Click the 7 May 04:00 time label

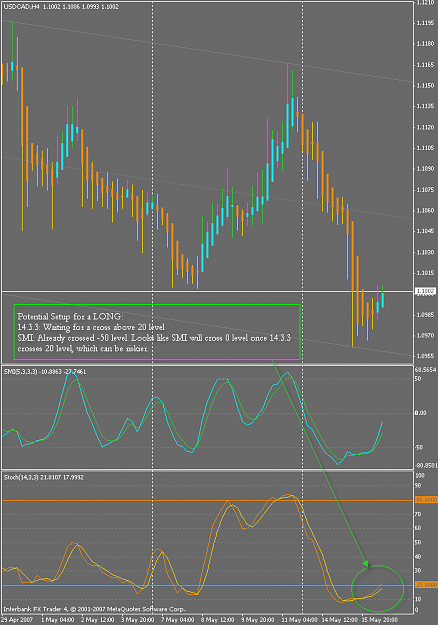click(x=178, y=620)
